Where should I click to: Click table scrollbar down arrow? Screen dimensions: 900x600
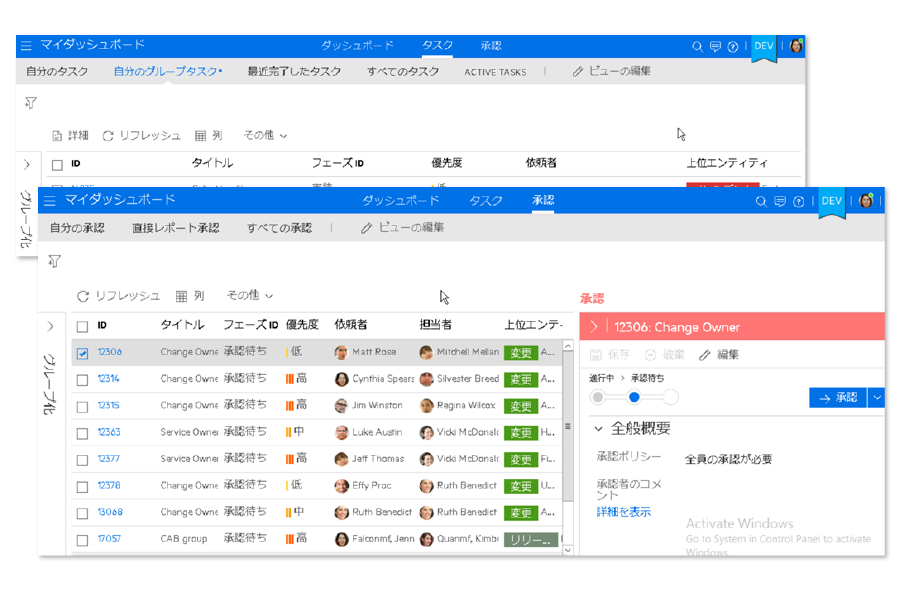click(x=568, y=550)
